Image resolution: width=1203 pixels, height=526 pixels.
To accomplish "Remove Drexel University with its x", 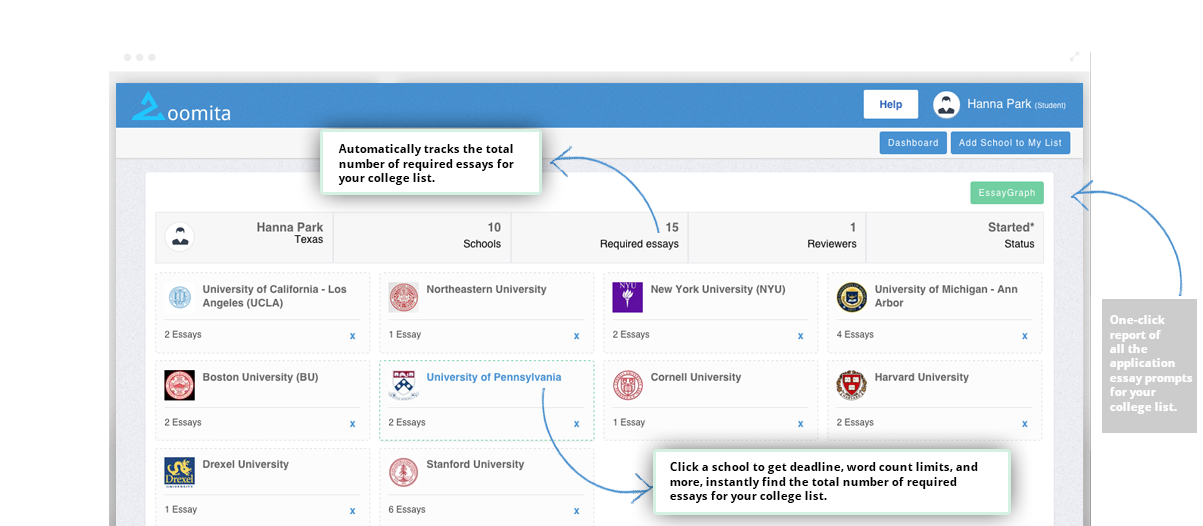I will tap(352, 511).
